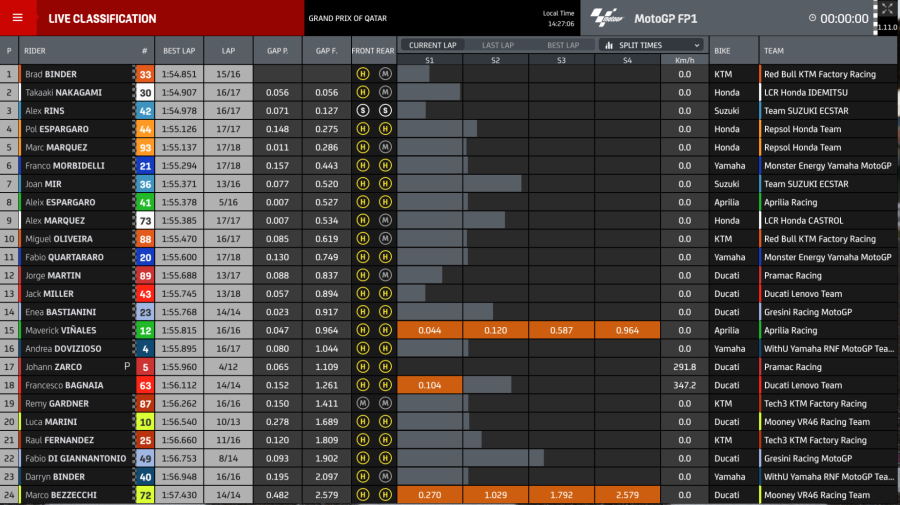Click Pol Espargaro's rear hard tyre icon
The image size is (900, 505).
385,129
